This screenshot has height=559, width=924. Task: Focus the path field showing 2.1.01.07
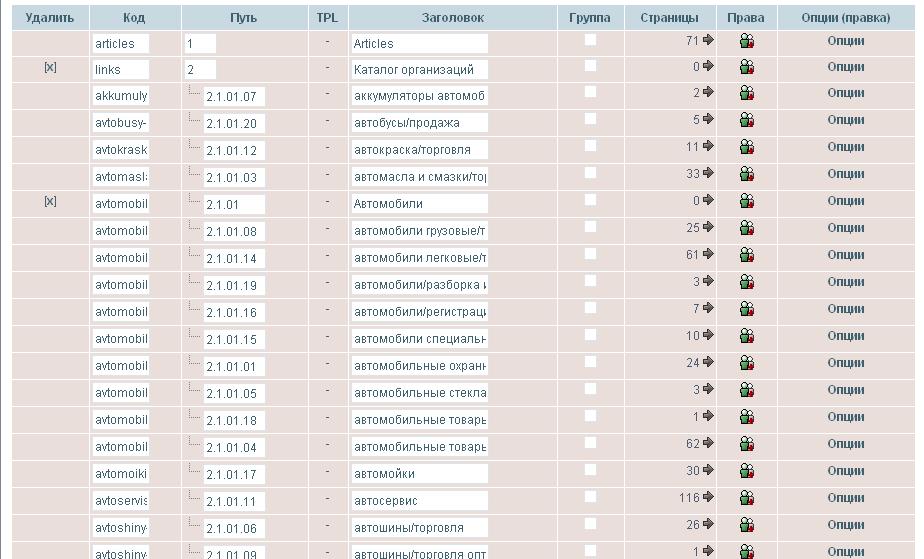coord(233,97)
